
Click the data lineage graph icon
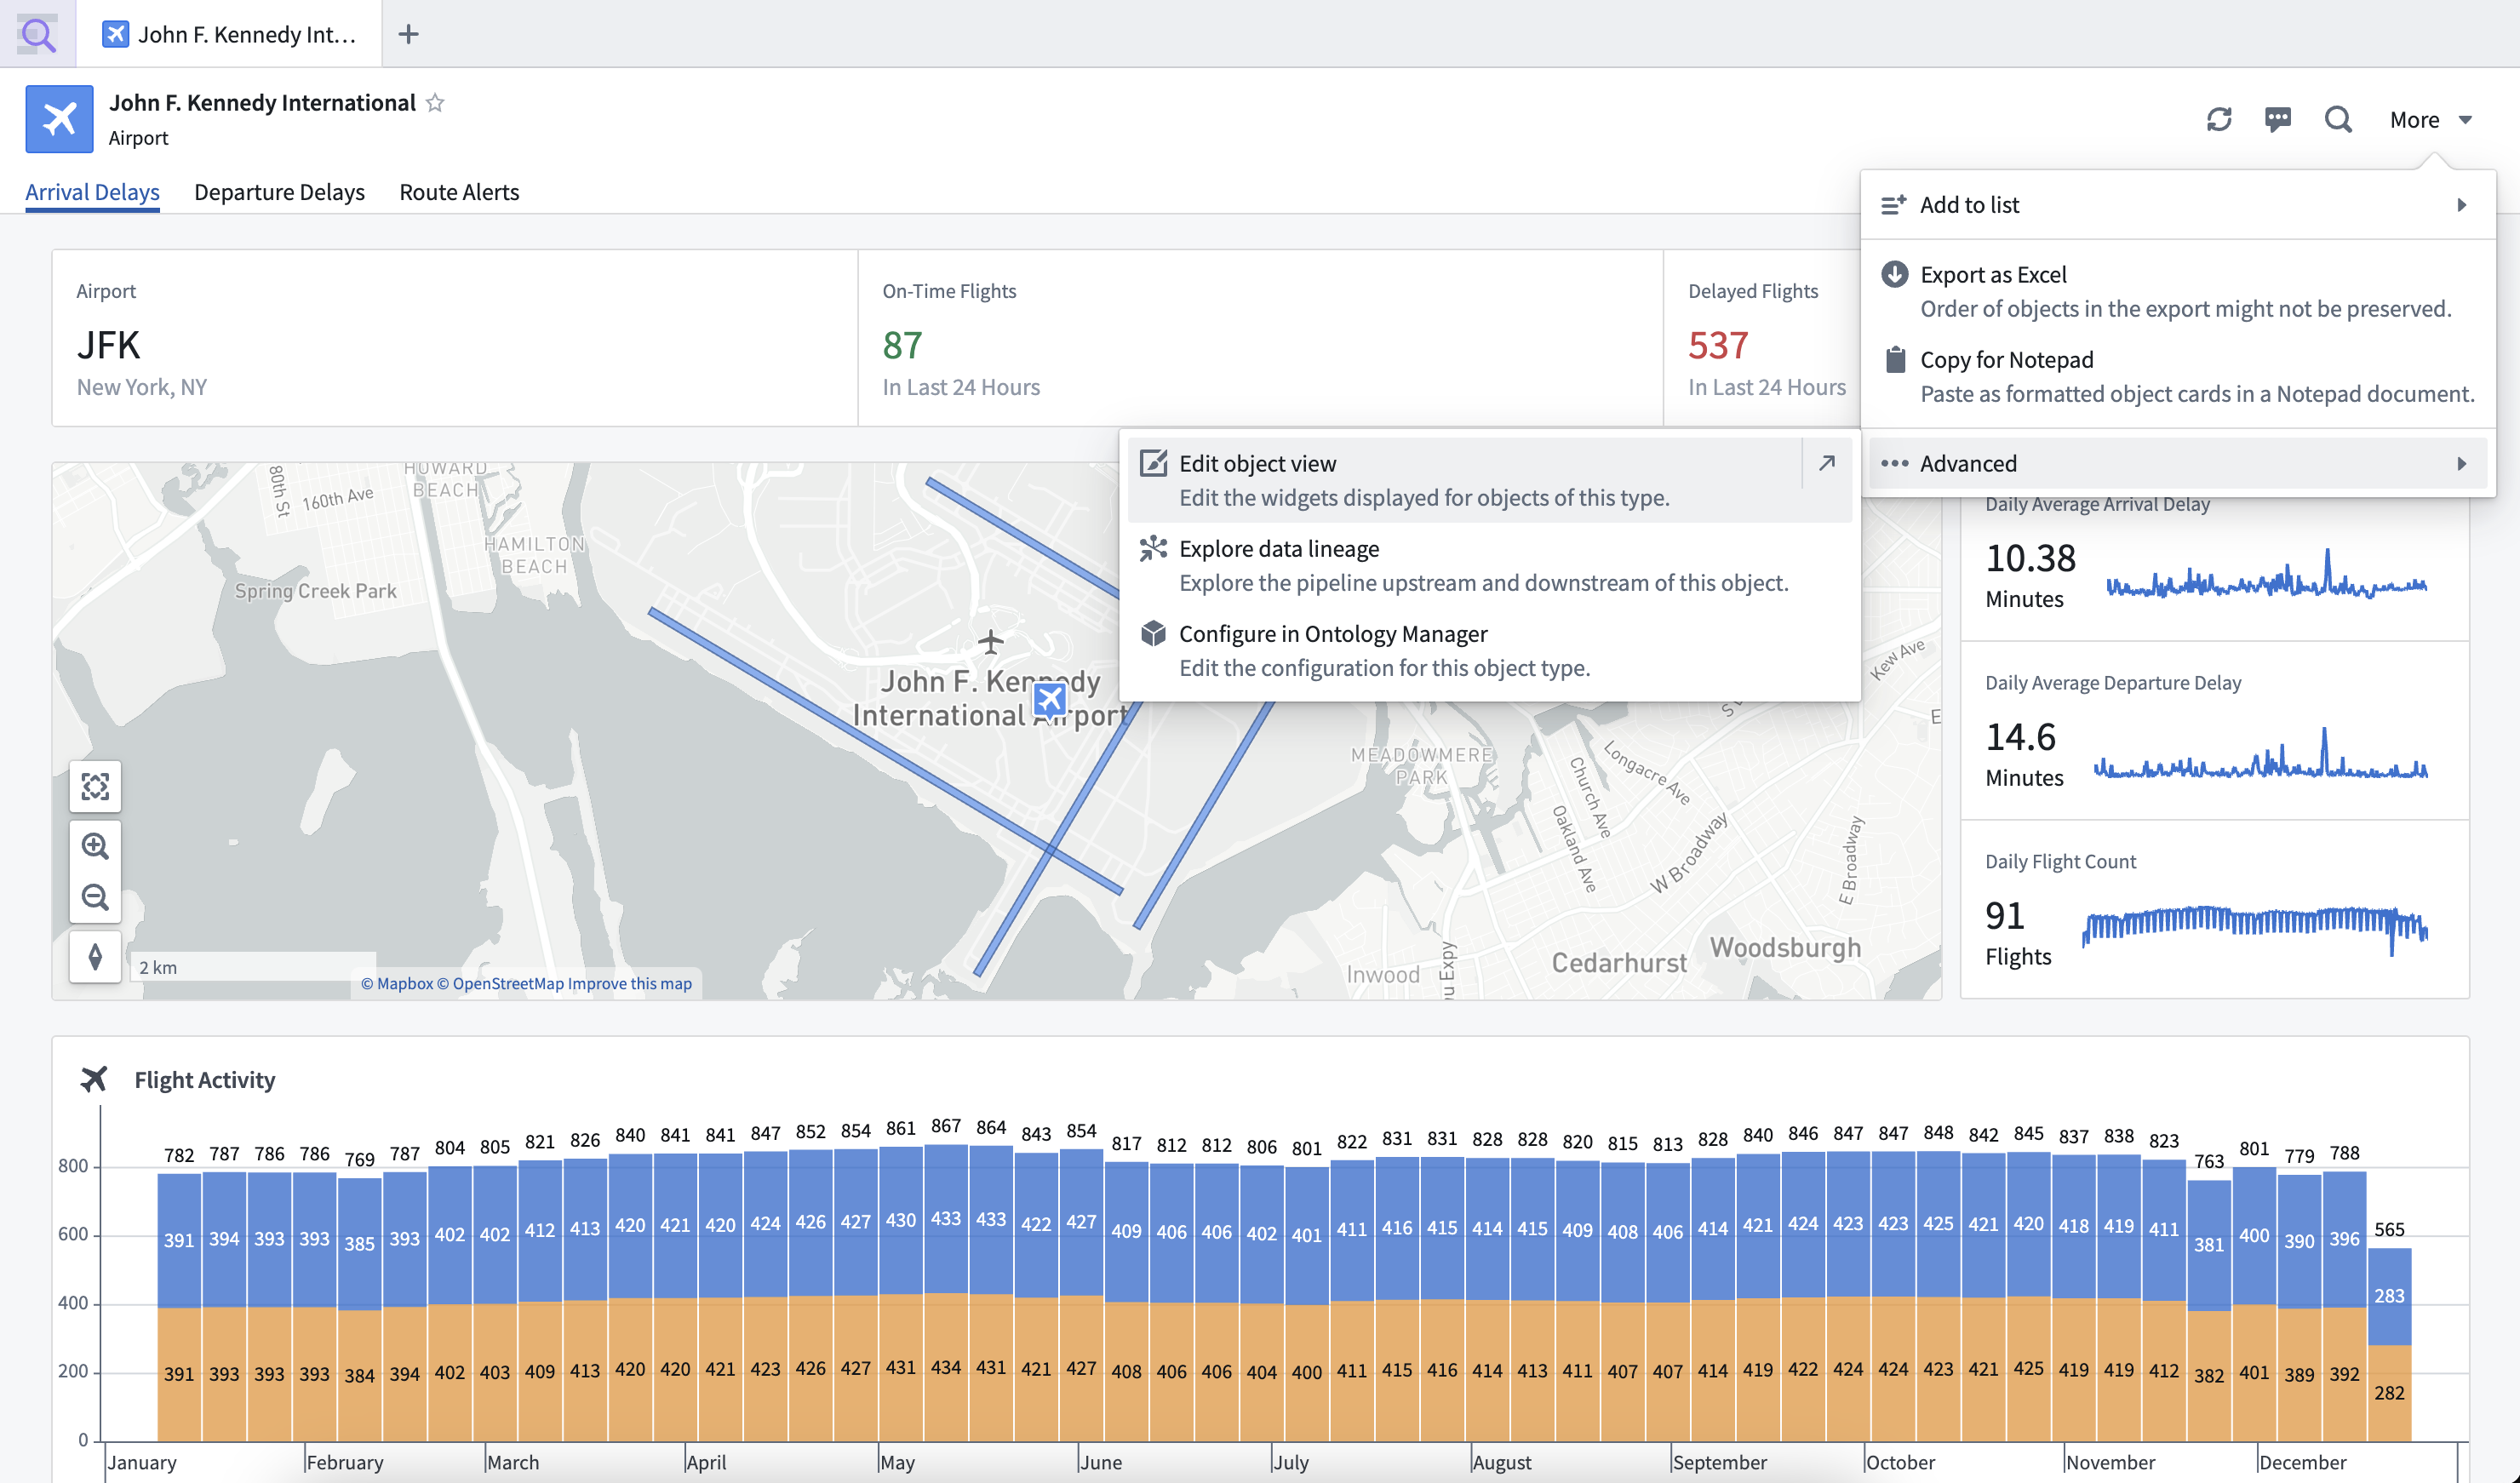(x=1153, y=548)
